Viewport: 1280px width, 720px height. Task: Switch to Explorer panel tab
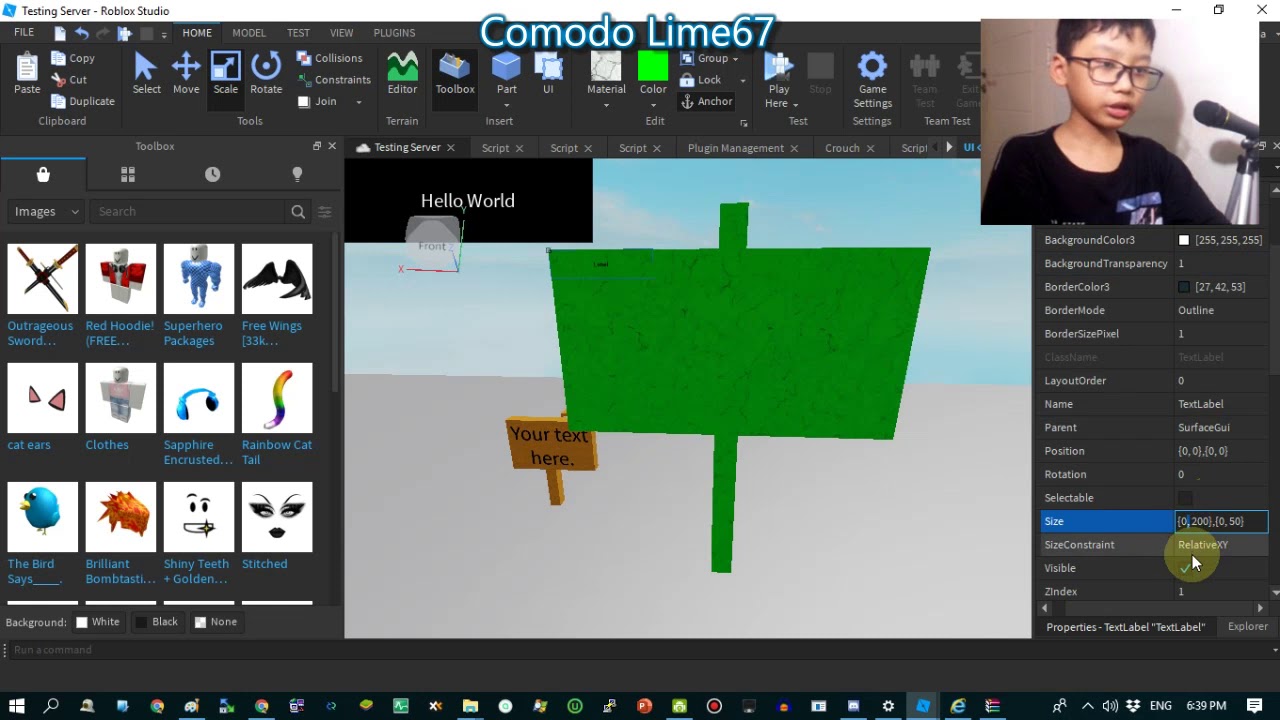click(x=1247, y=627)
